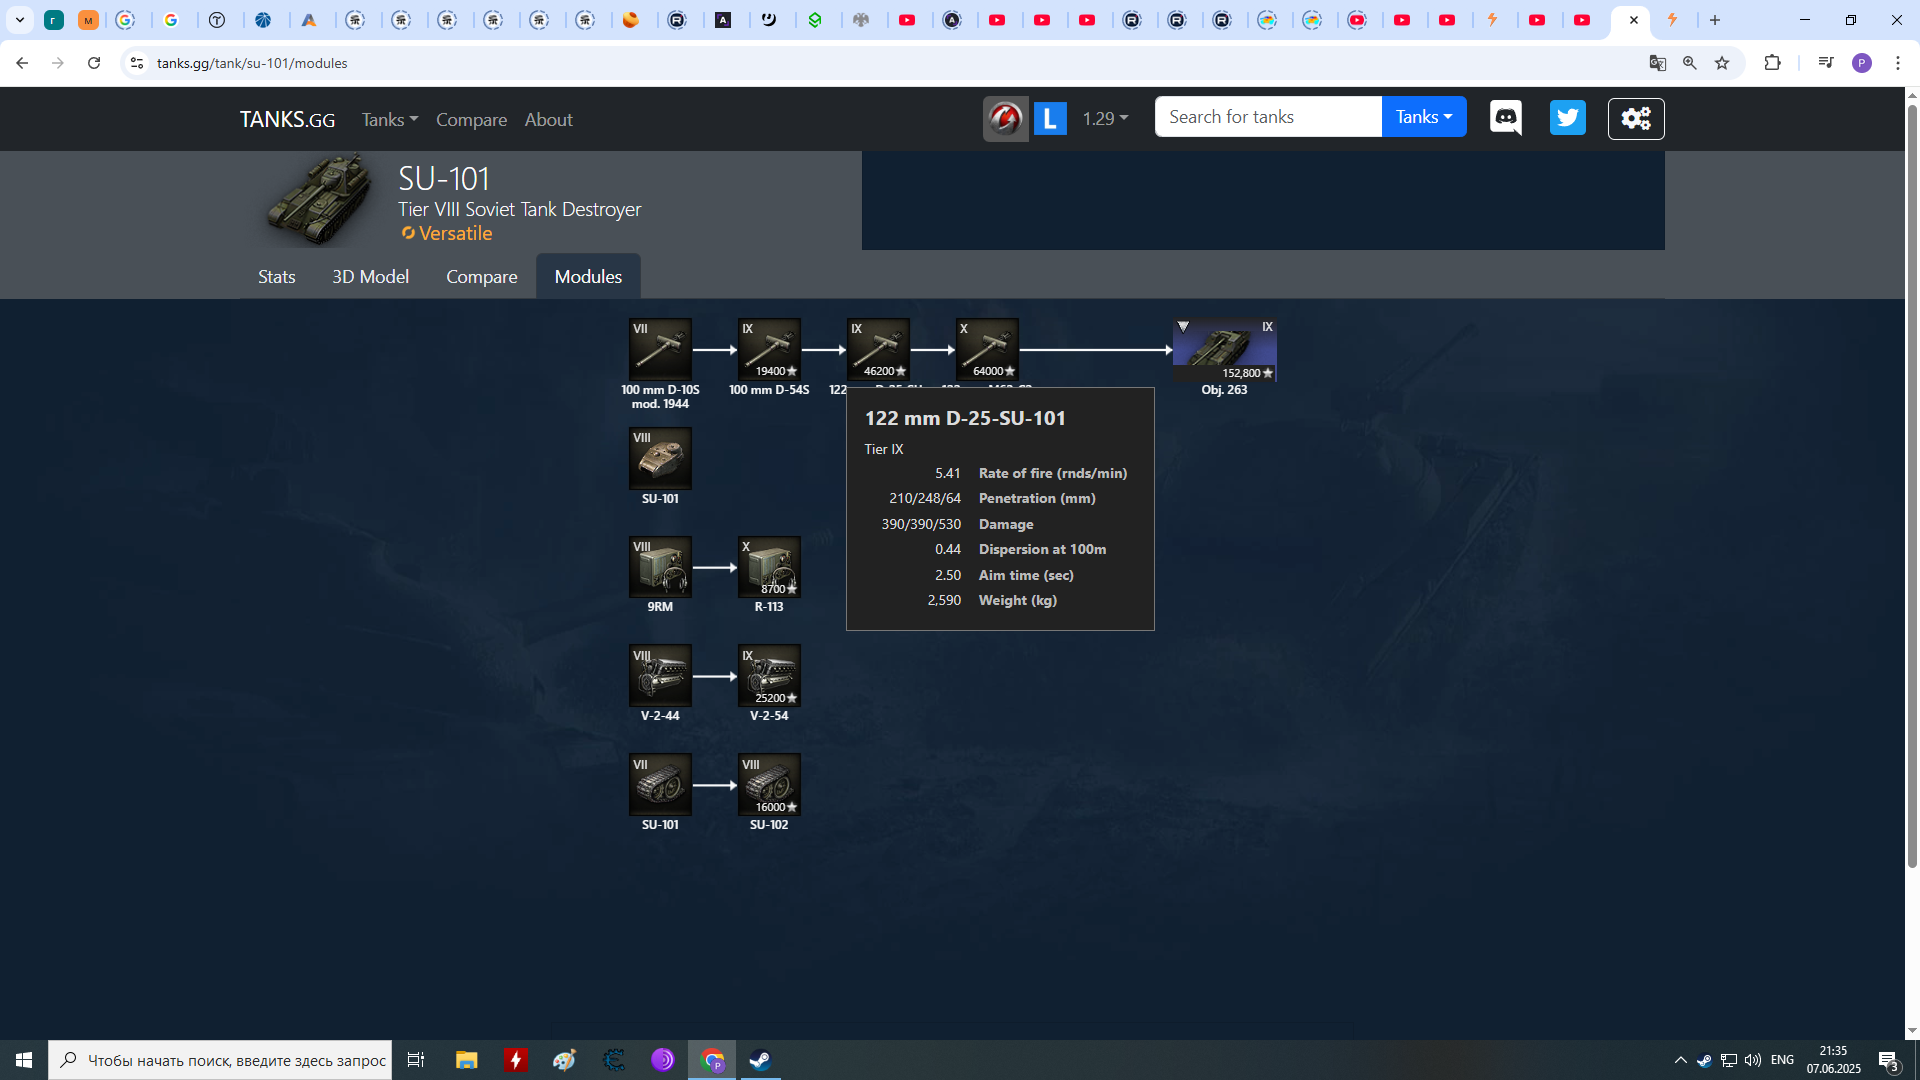The width and height of the screenshot is (1920, 1080).
Task: Switch to the 3D Model tab
Action: click(x=370, y=277)
